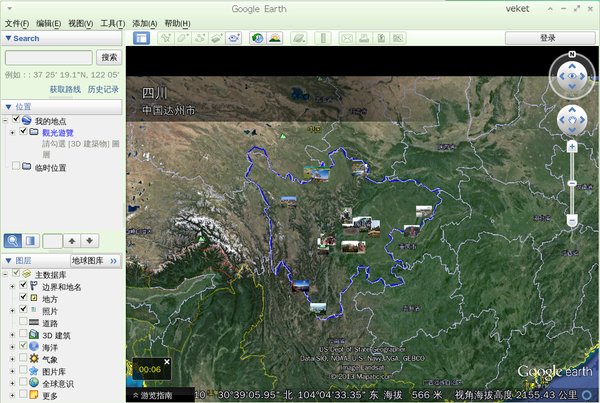Toggle the sidebar visibility toolbar icon

[x=141, y=38]
